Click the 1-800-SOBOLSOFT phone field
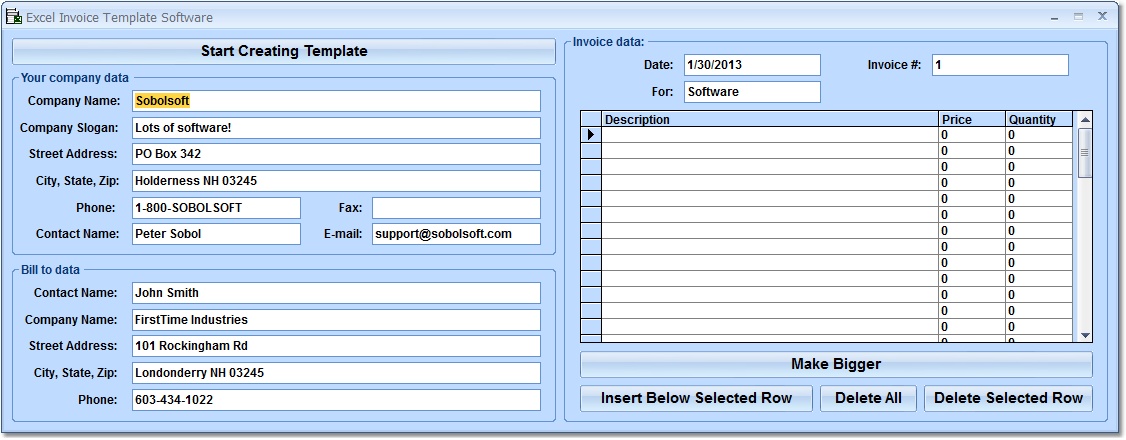The width and height of the screenshot is (1126, 440). coord(216,208)
